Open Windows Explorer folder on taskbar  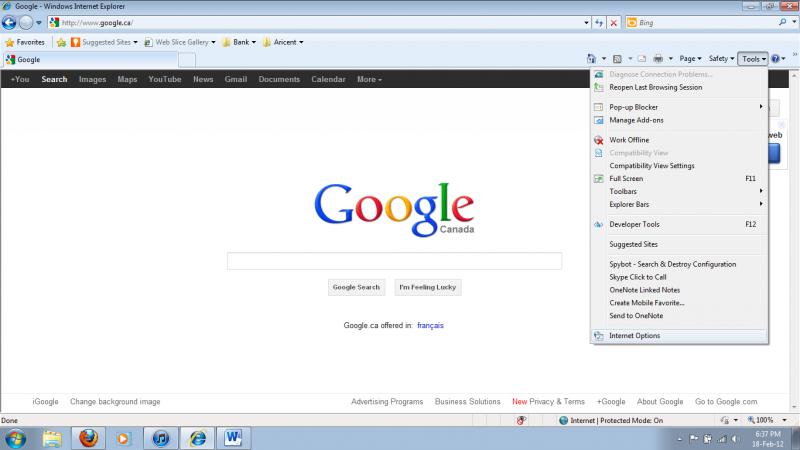[x=52, y=438]
